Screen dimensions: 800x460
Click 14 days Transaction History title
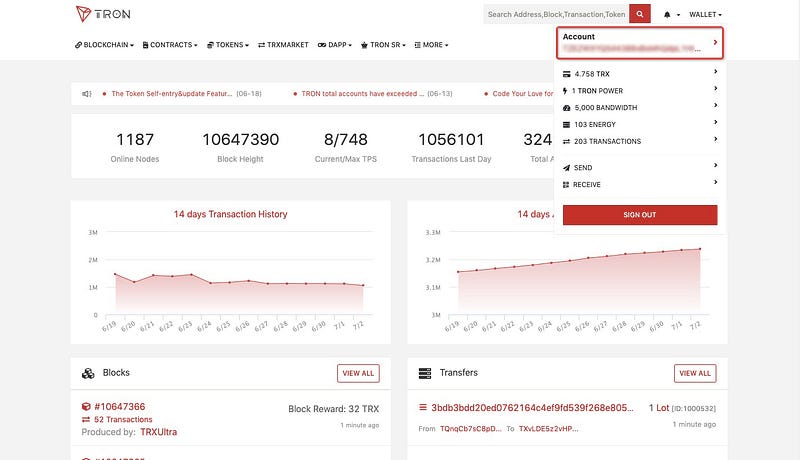click(x=230, y=214)
